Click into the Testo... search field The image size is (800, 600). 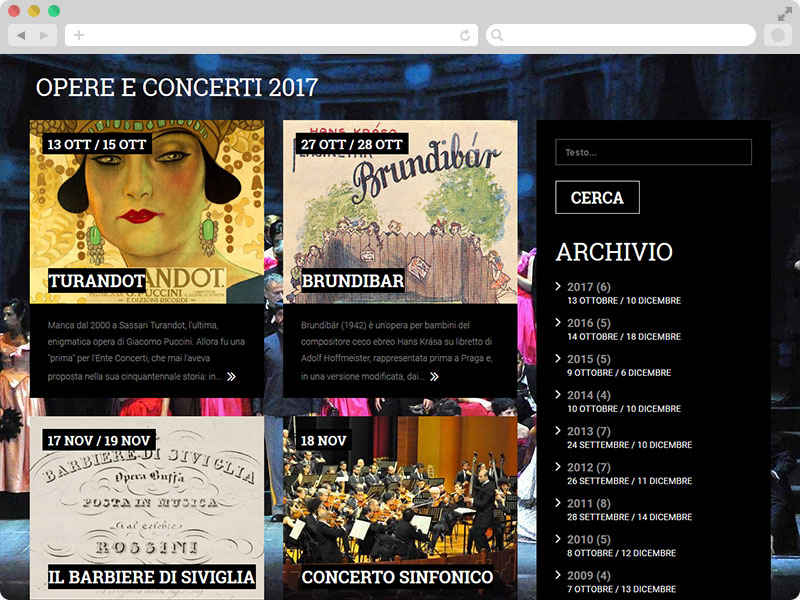(653, 152)
